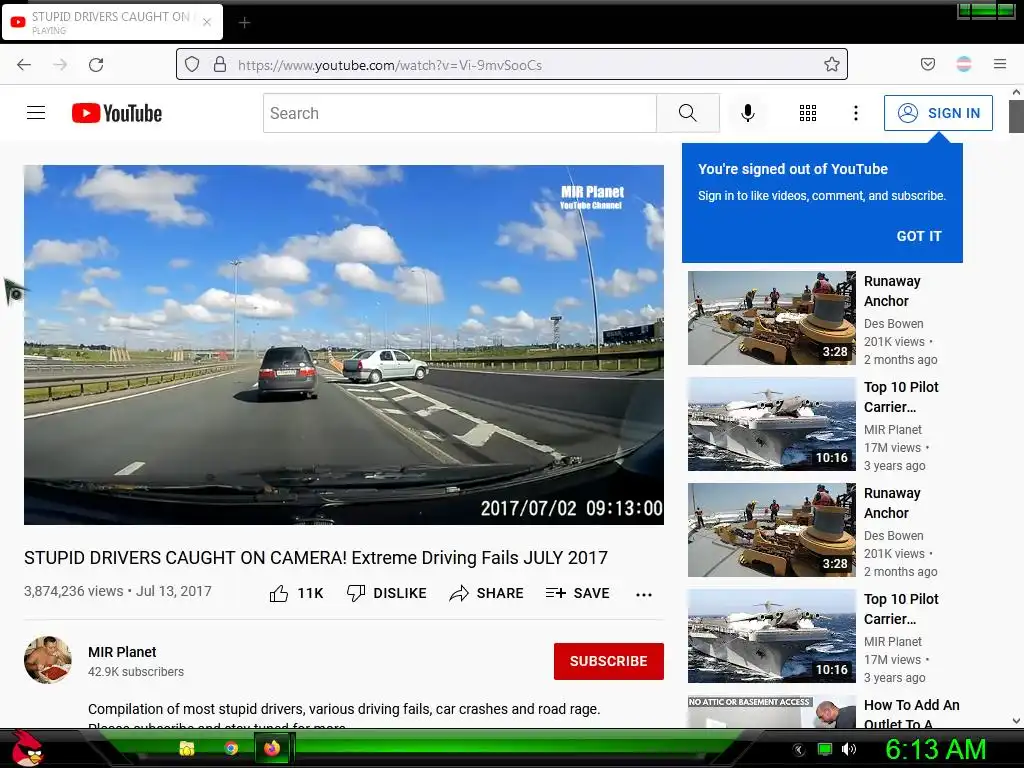Dismiss the popup with GOT IT
Image resolution: width=1024 pixels, height=768 pixels.
tap(919, 236)
